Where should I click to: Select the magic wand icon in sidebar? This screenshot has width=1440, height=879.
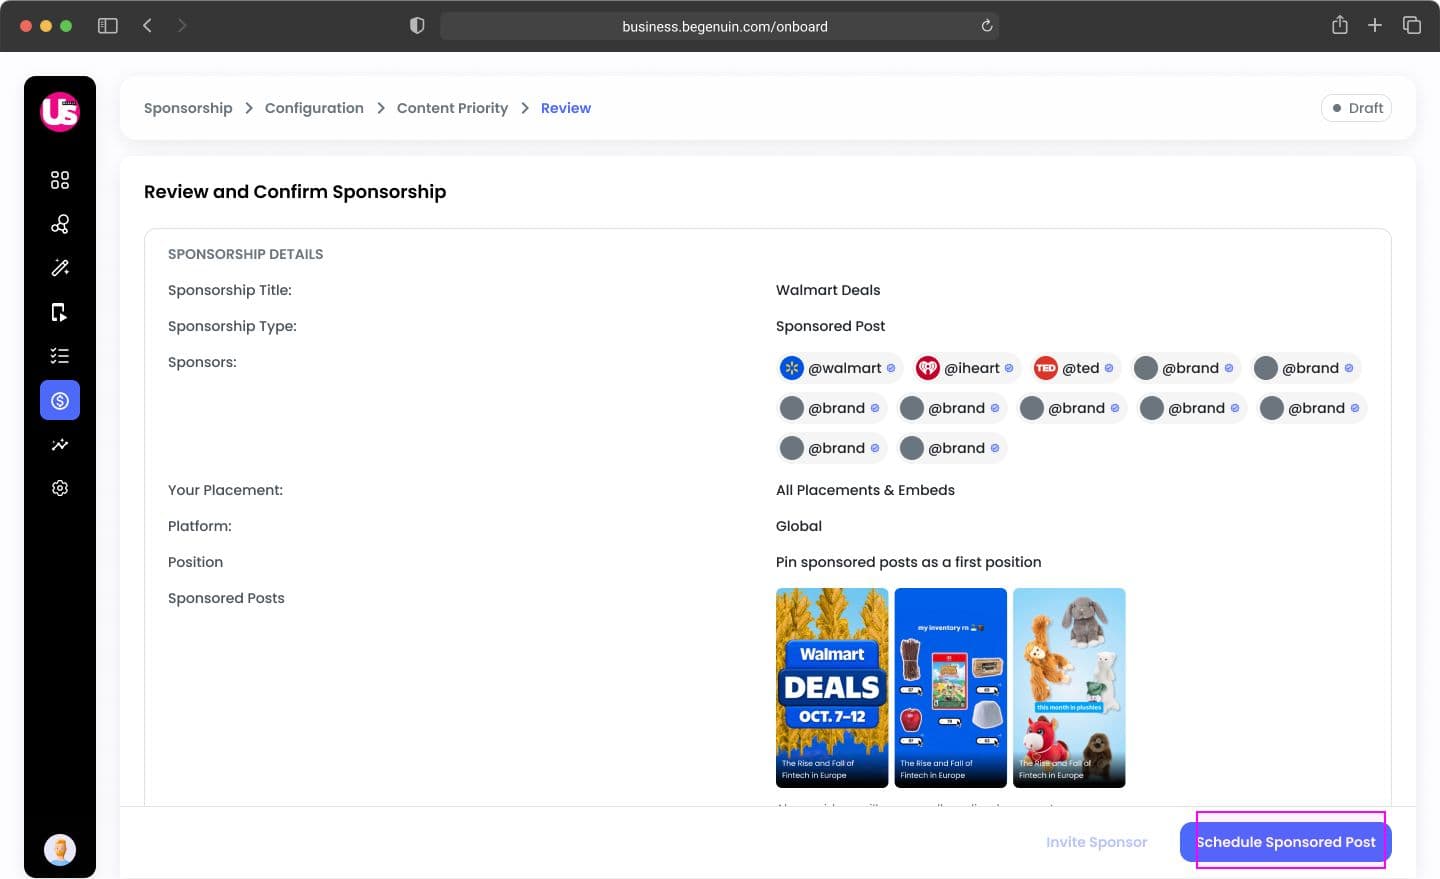(x=60, y=268)
